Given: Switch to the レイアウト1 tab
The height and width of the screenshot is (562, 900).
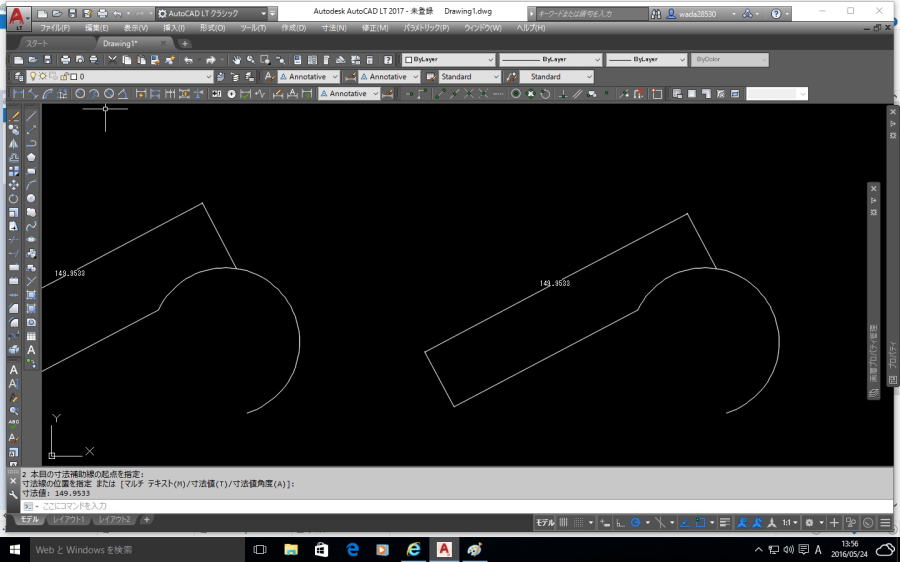Looking at the screenshot, I should pos(68,520).
